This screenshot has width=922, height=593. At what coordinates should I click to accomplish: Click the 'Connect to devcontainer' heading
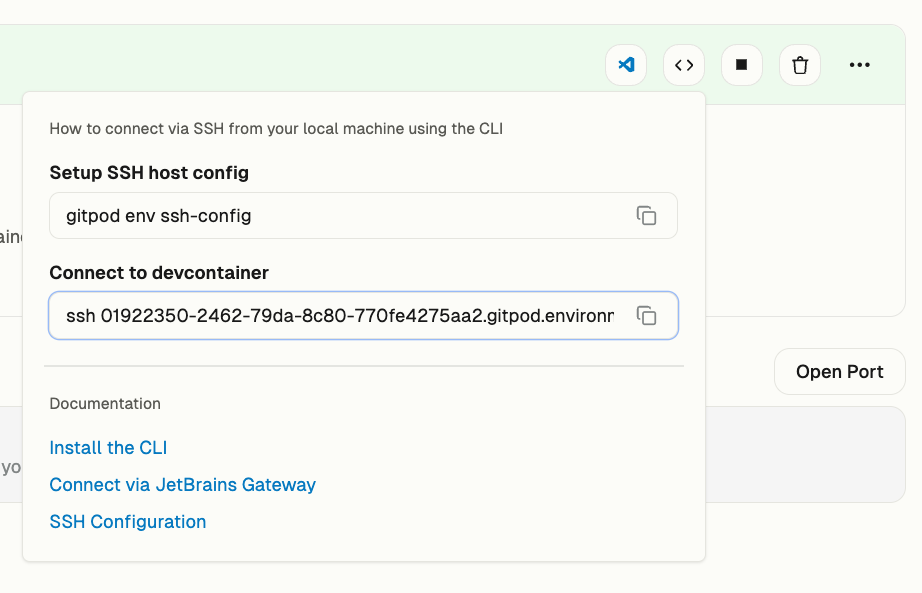(159, 273)
